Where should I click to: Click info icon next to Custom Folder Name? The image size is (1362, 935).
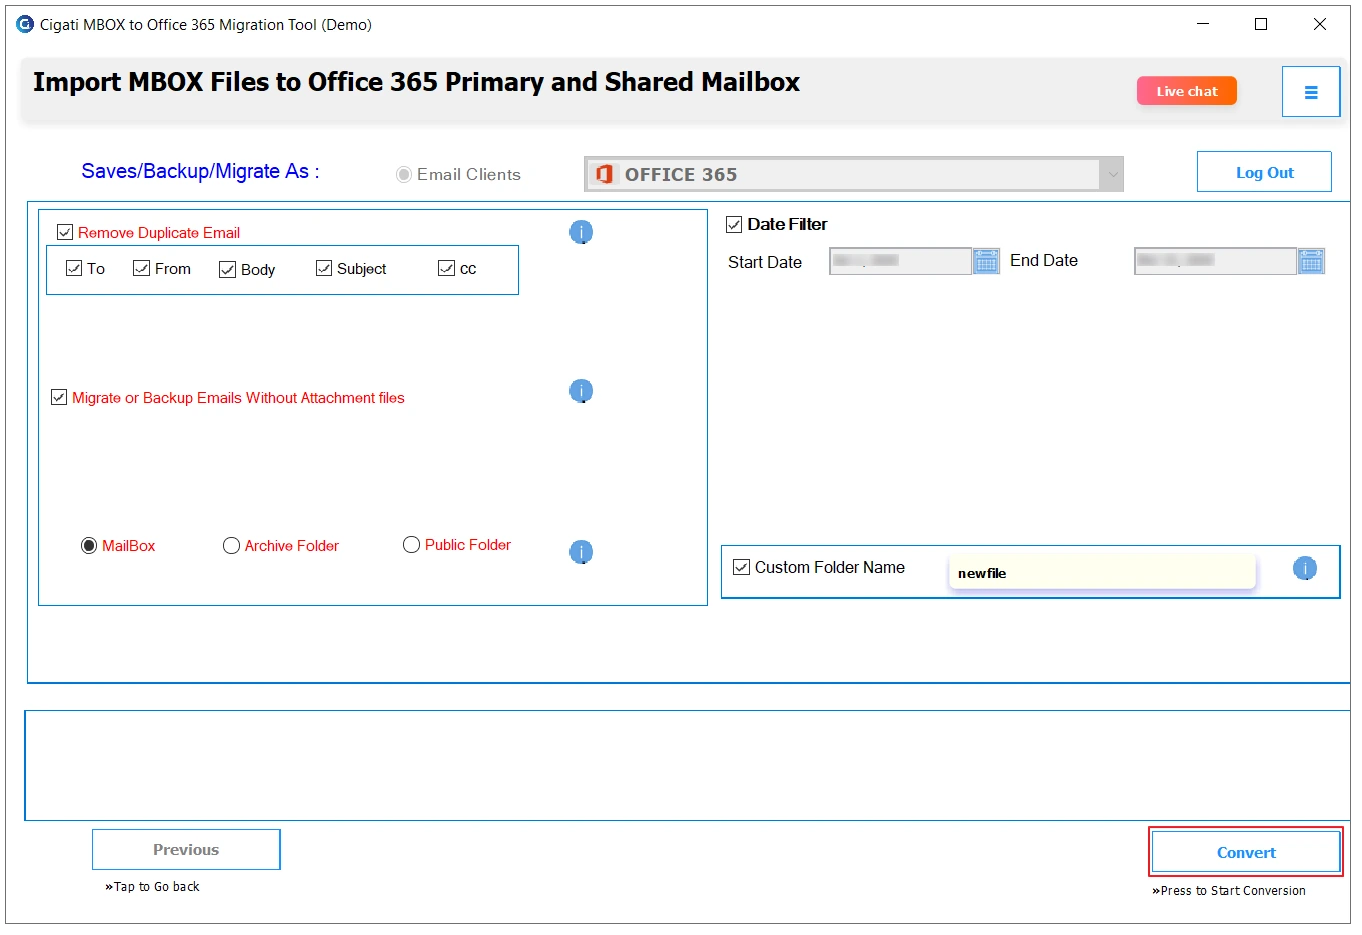(1305, 569)
